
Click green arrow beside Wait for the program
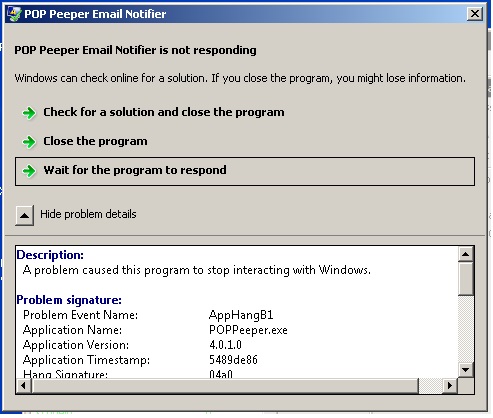tap(29, 171)
